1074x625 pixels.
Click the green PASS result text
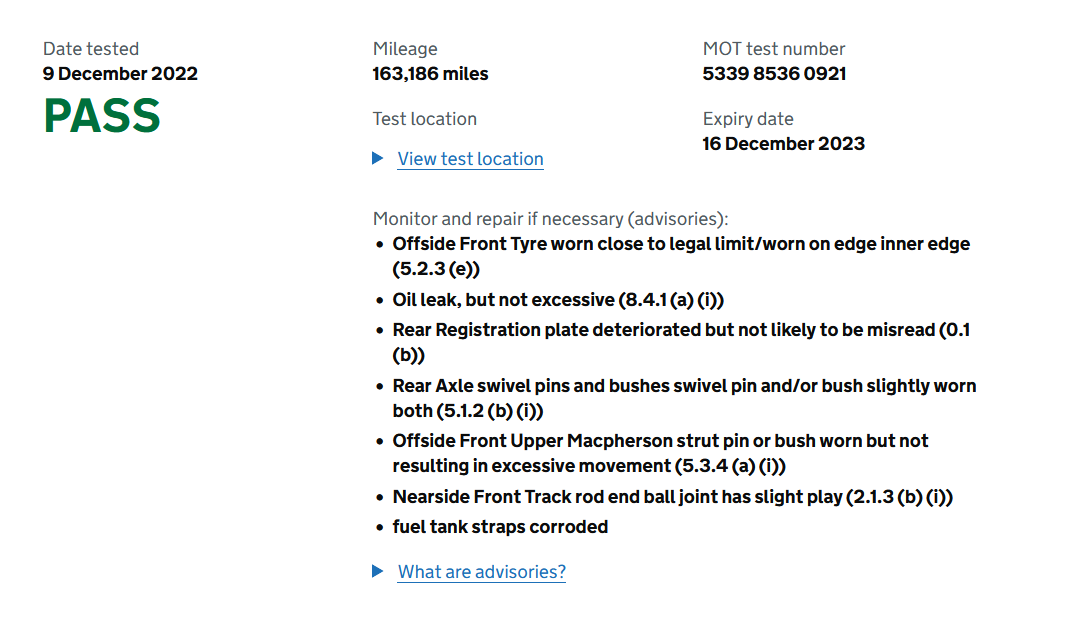102,115
